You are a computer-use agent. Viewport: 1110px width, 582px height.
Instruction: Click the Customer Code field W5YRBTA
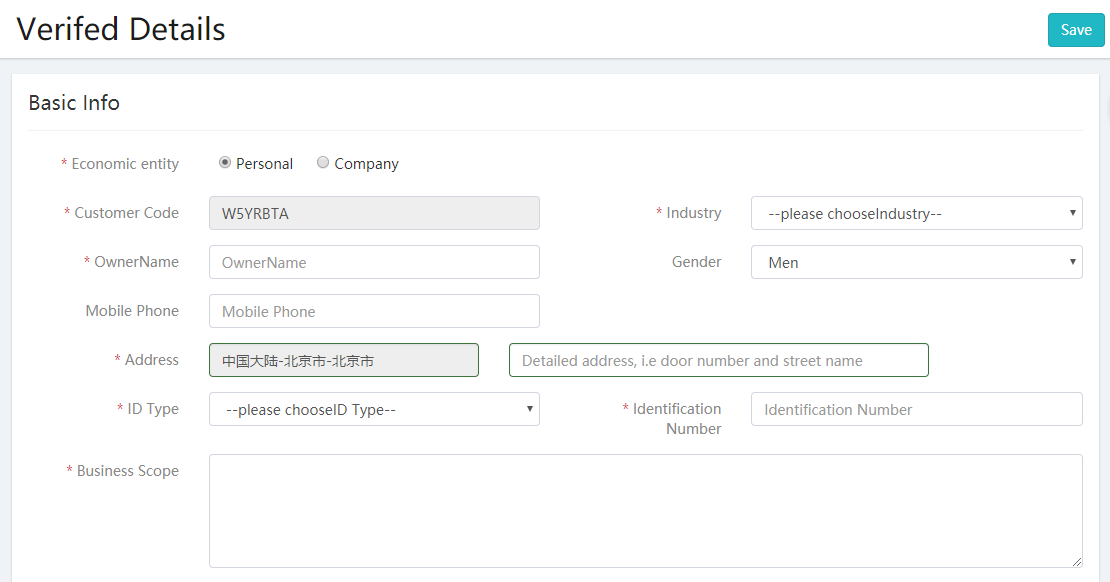(x=374, y=213)
